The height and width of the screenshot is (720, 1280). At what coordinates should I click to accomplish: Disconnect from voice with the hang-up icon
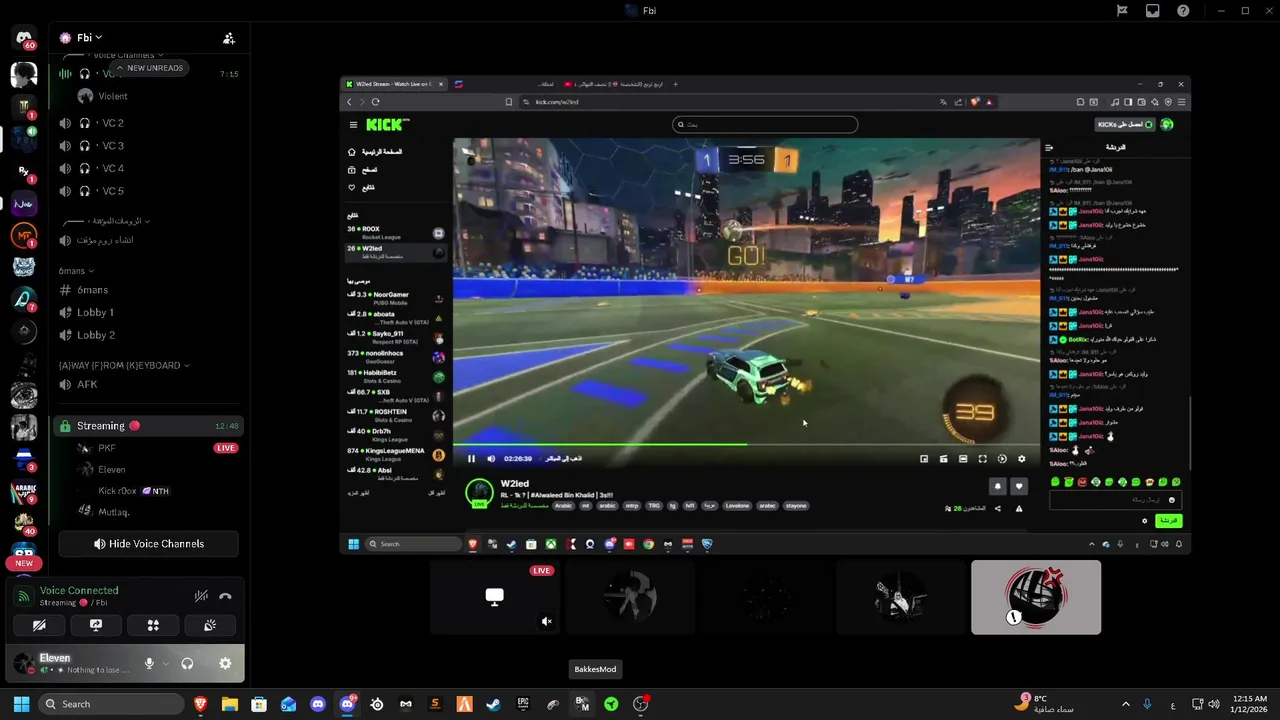(225, 596)
